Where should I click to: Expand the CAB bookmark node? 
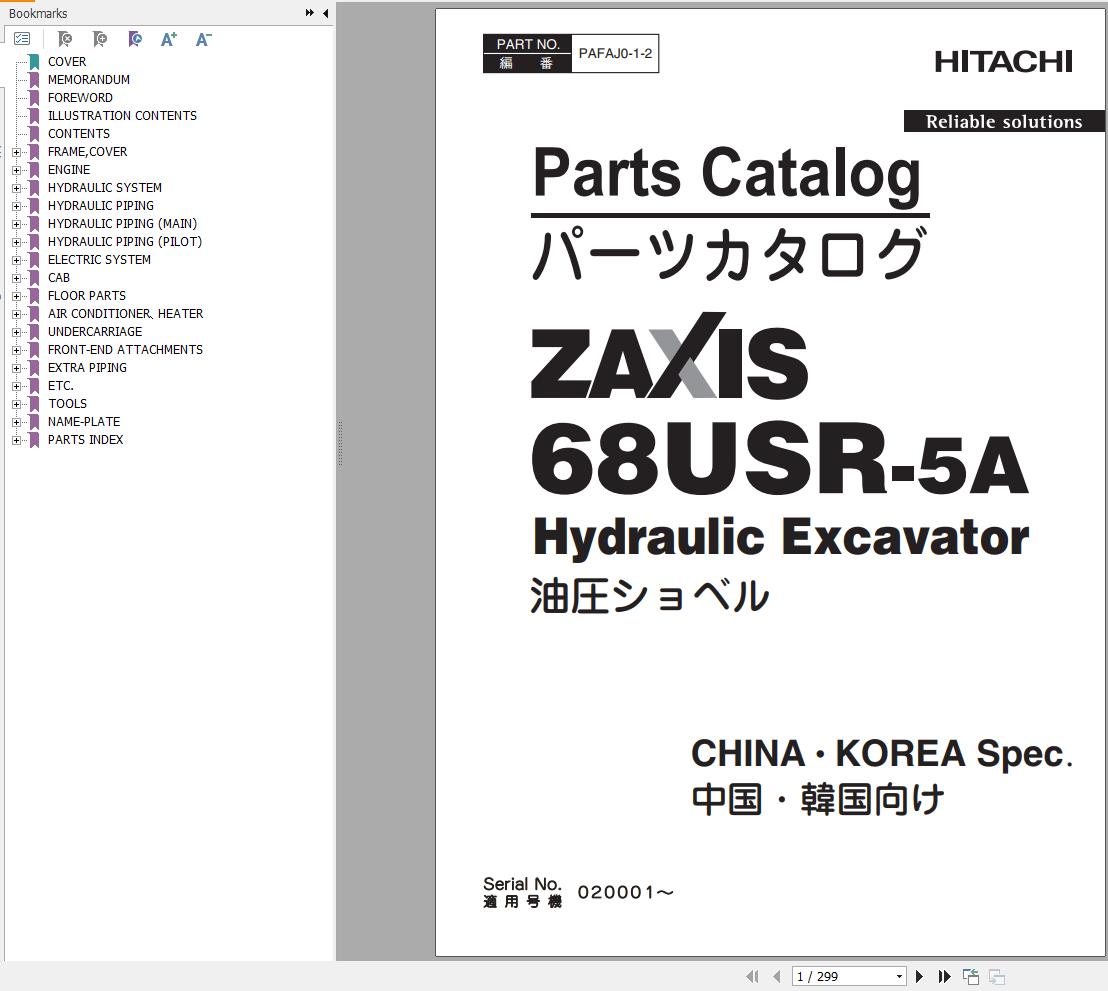point(16,278)
